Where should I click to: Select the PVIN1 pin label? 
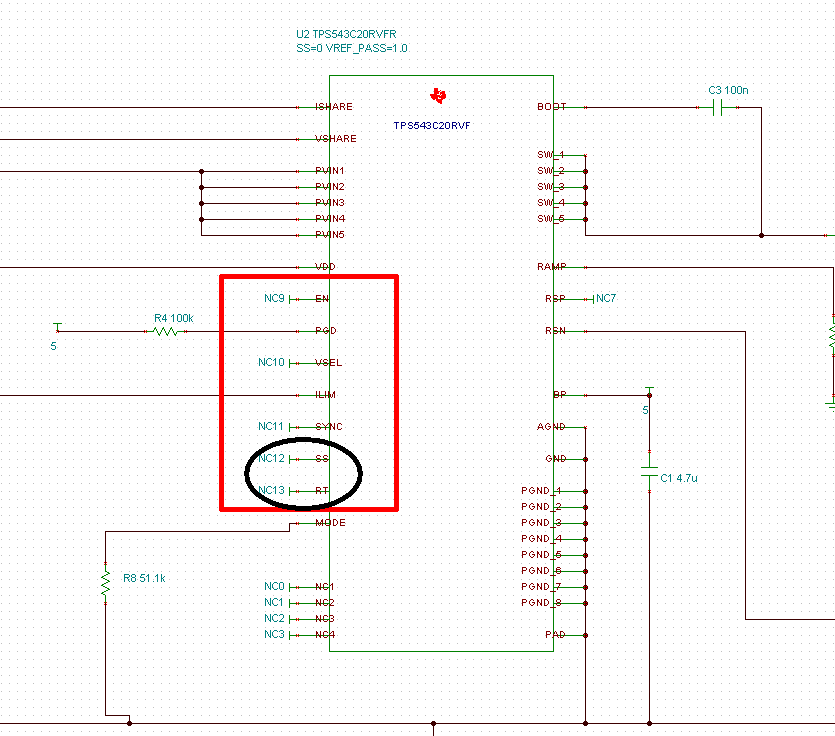point(330,170)
